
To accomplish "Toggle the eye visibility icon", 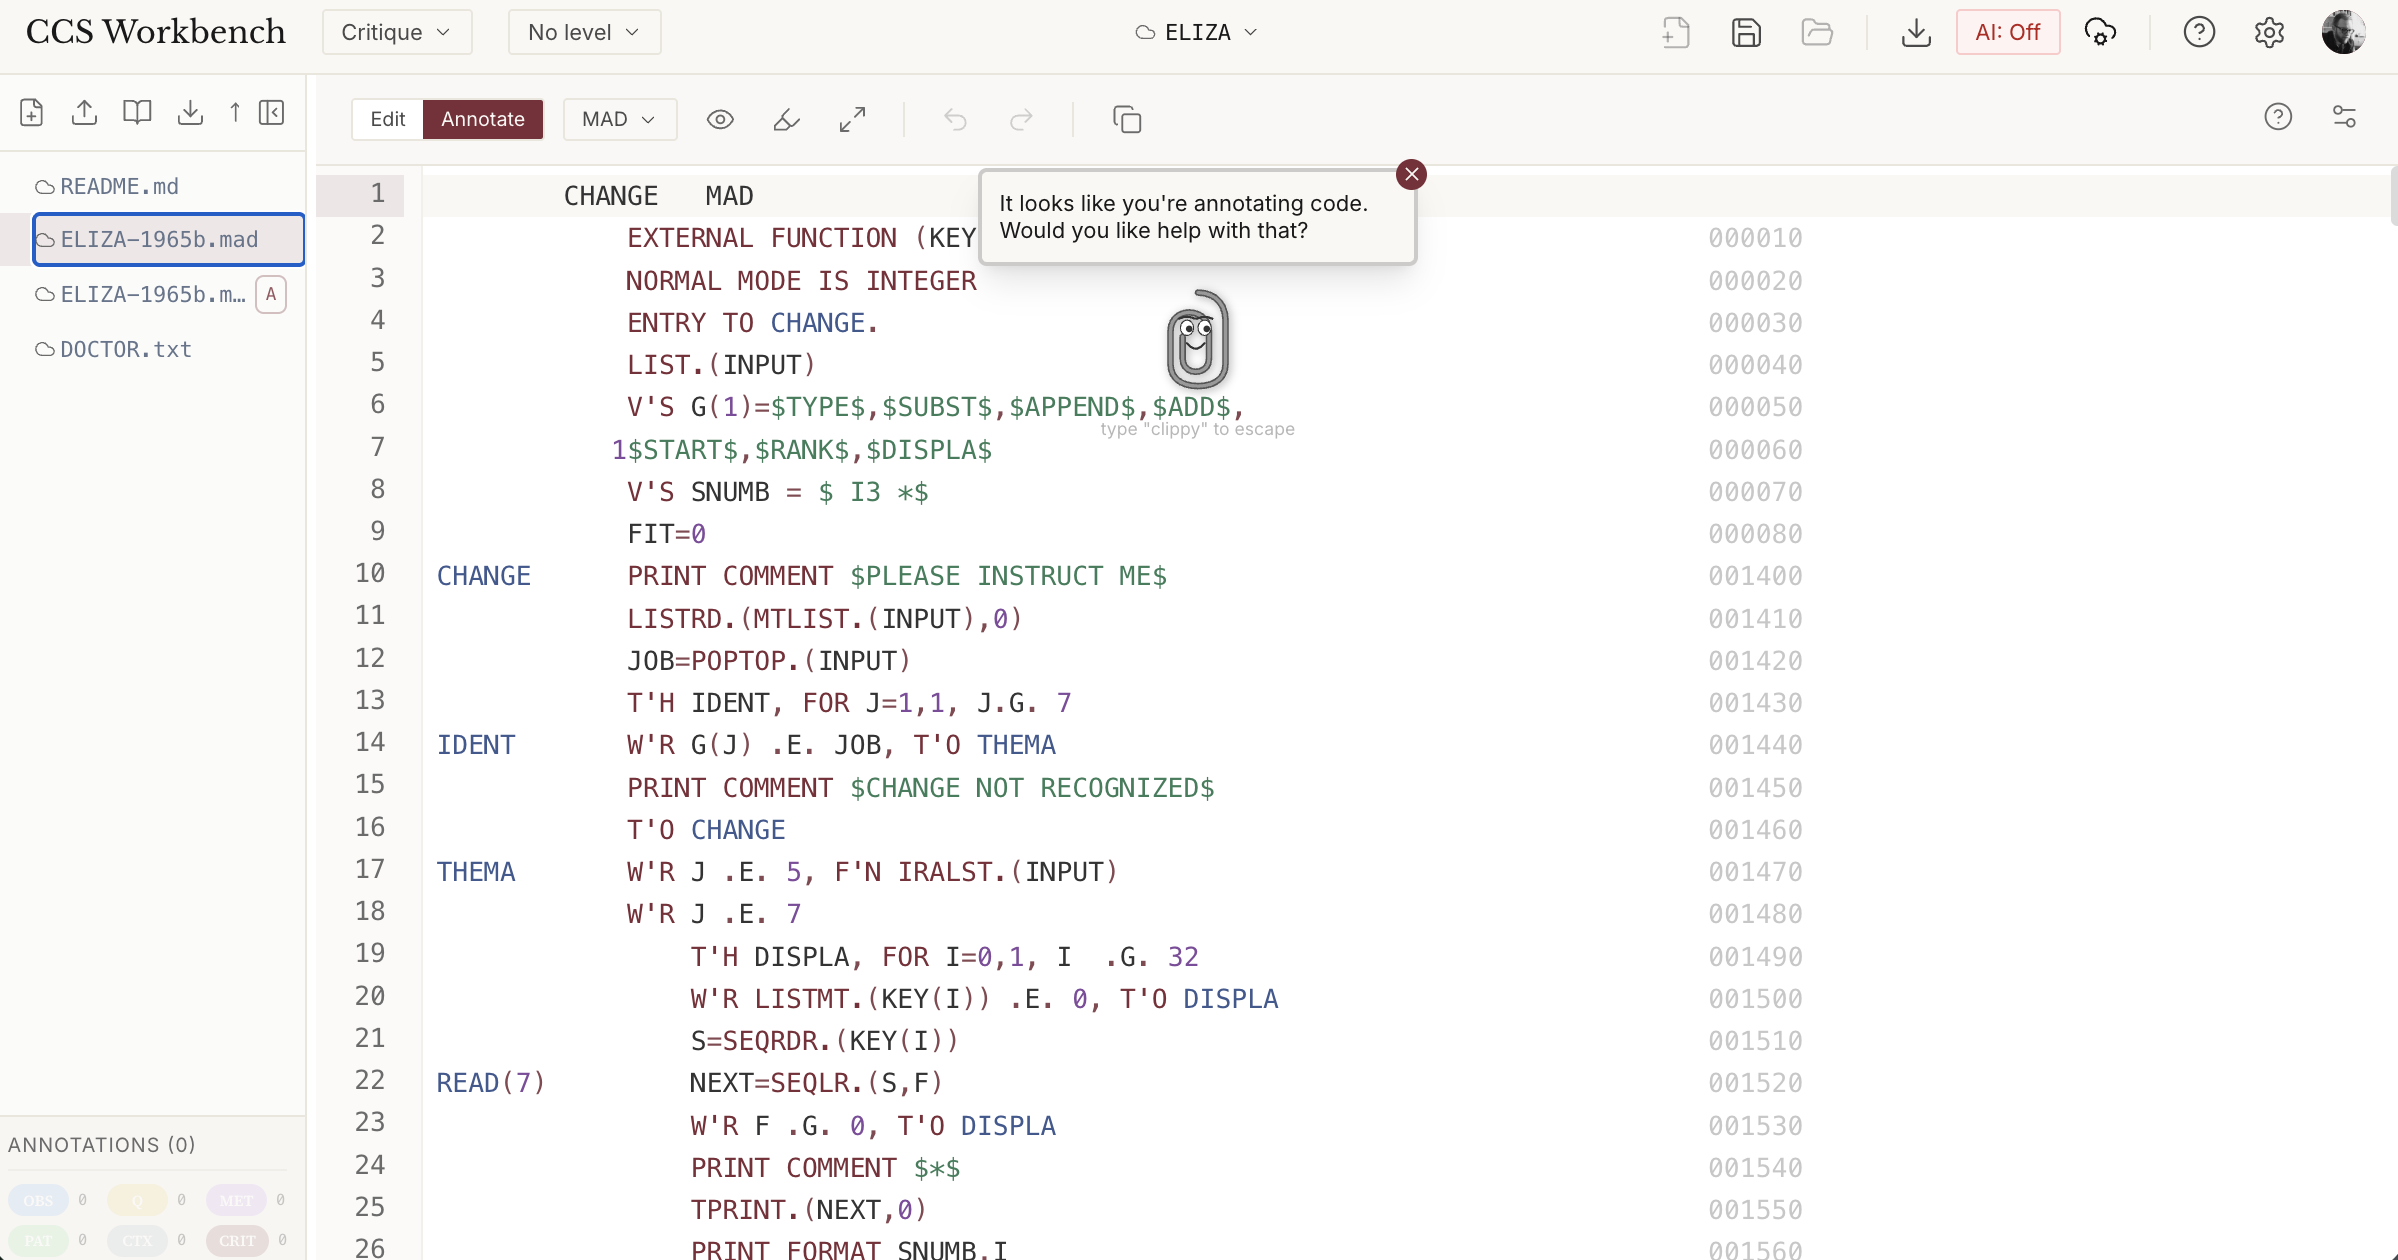I will tap(720, 120).
